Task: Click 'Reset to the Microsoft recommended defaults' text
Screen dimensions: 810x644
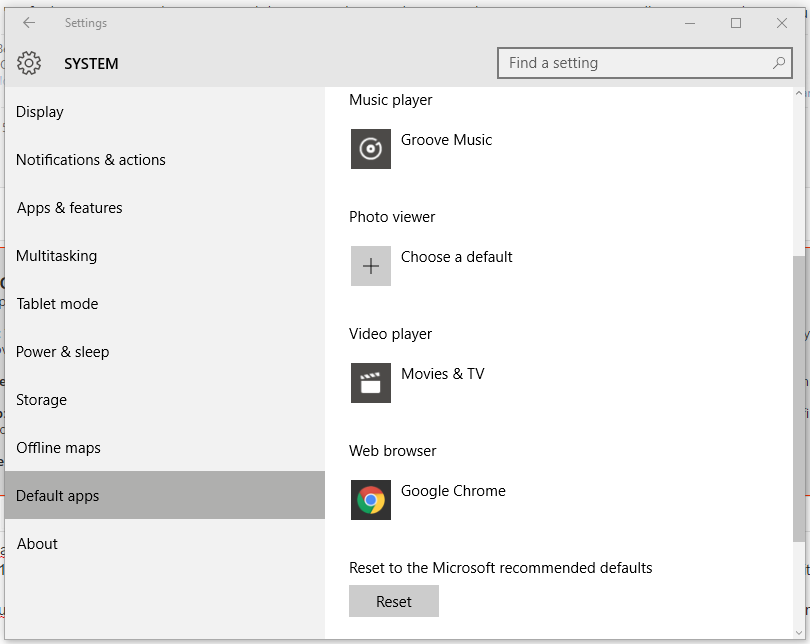Action: pos(501,568)
